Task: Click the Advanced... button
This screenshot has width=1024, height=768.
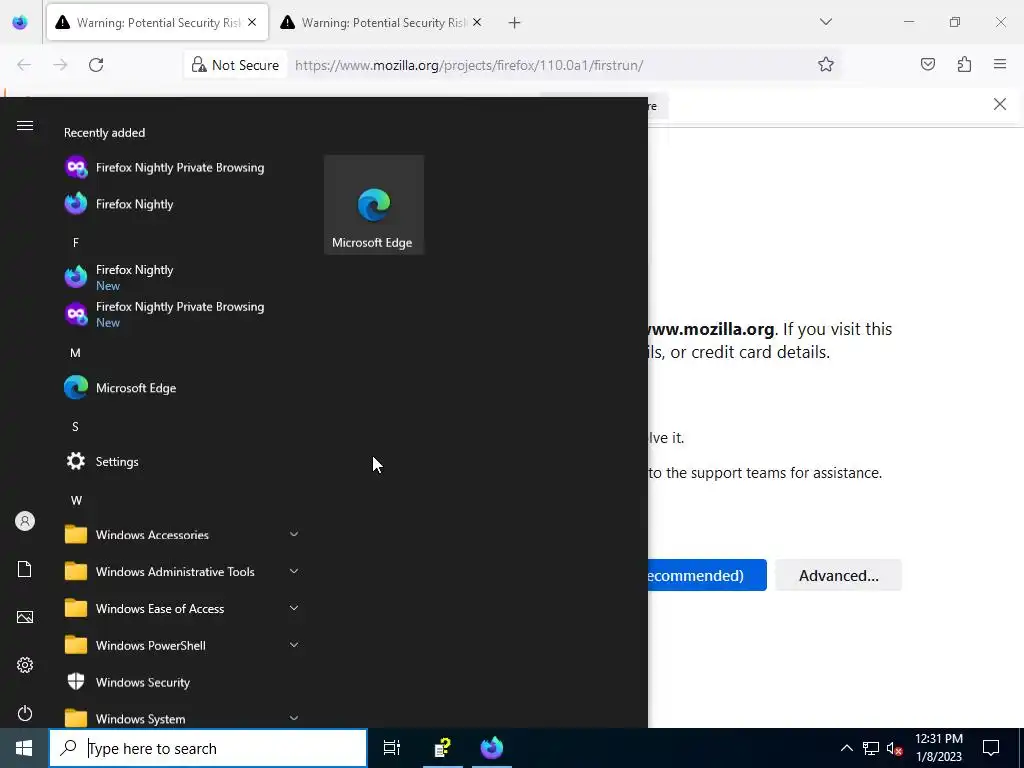Action: point(839,575)
